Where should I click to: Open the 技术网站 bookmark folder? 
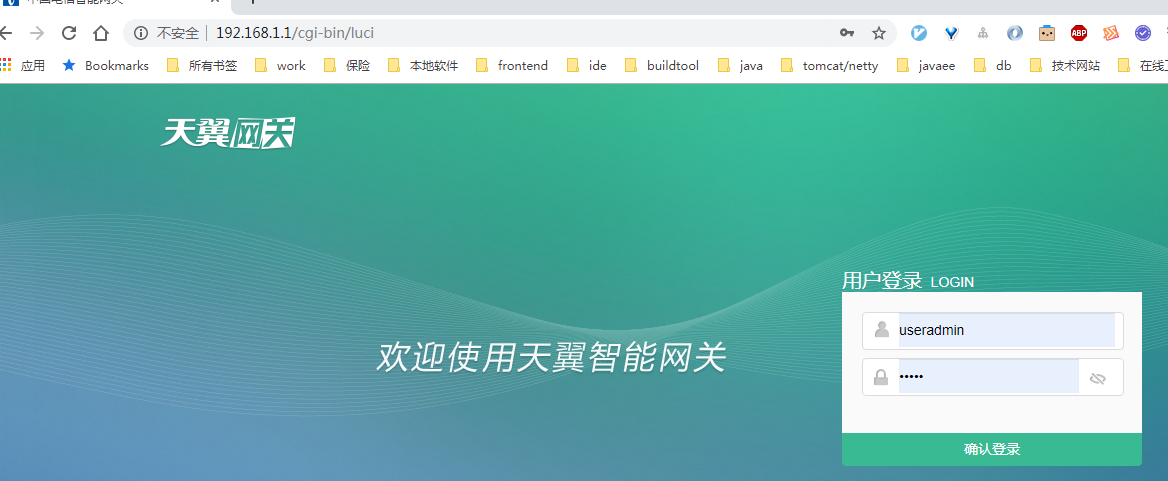coord(1065,66)
